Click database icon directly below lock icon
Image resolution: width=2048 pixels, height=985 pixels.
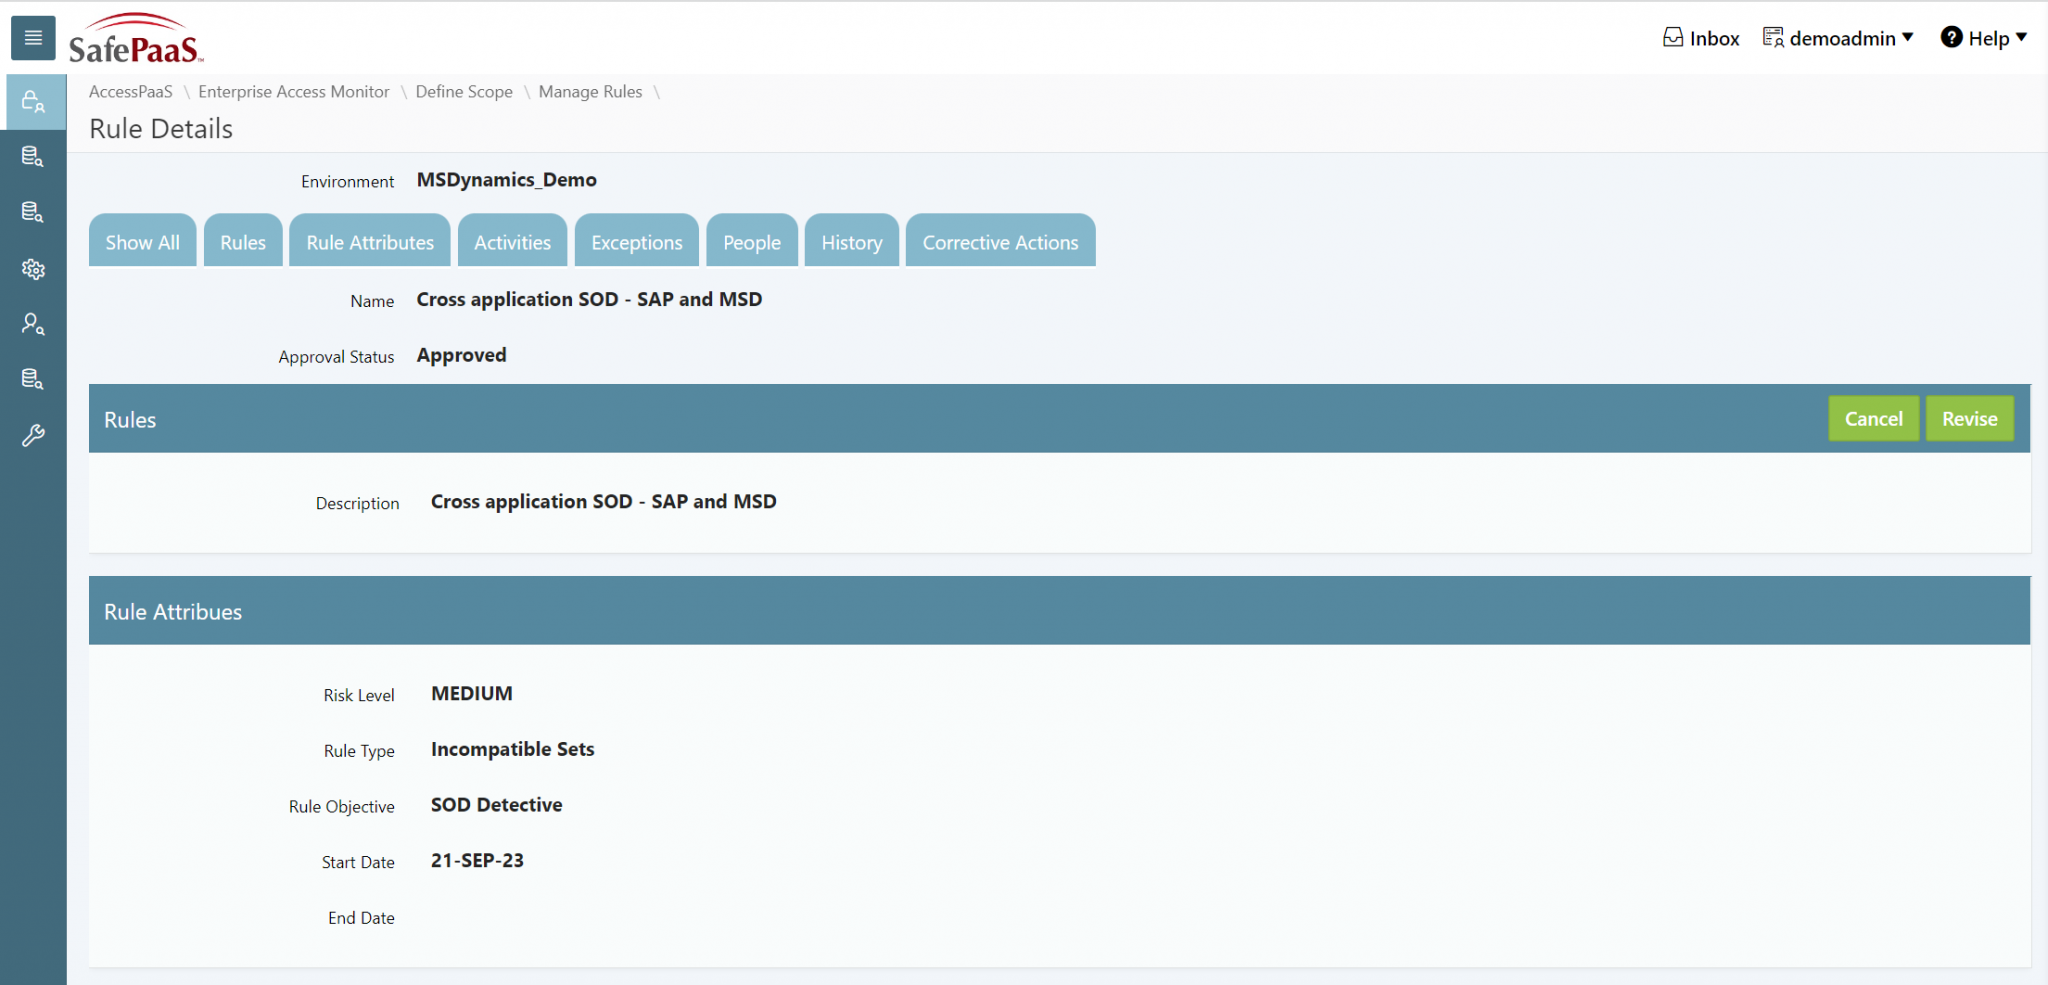tap(33, 157)
